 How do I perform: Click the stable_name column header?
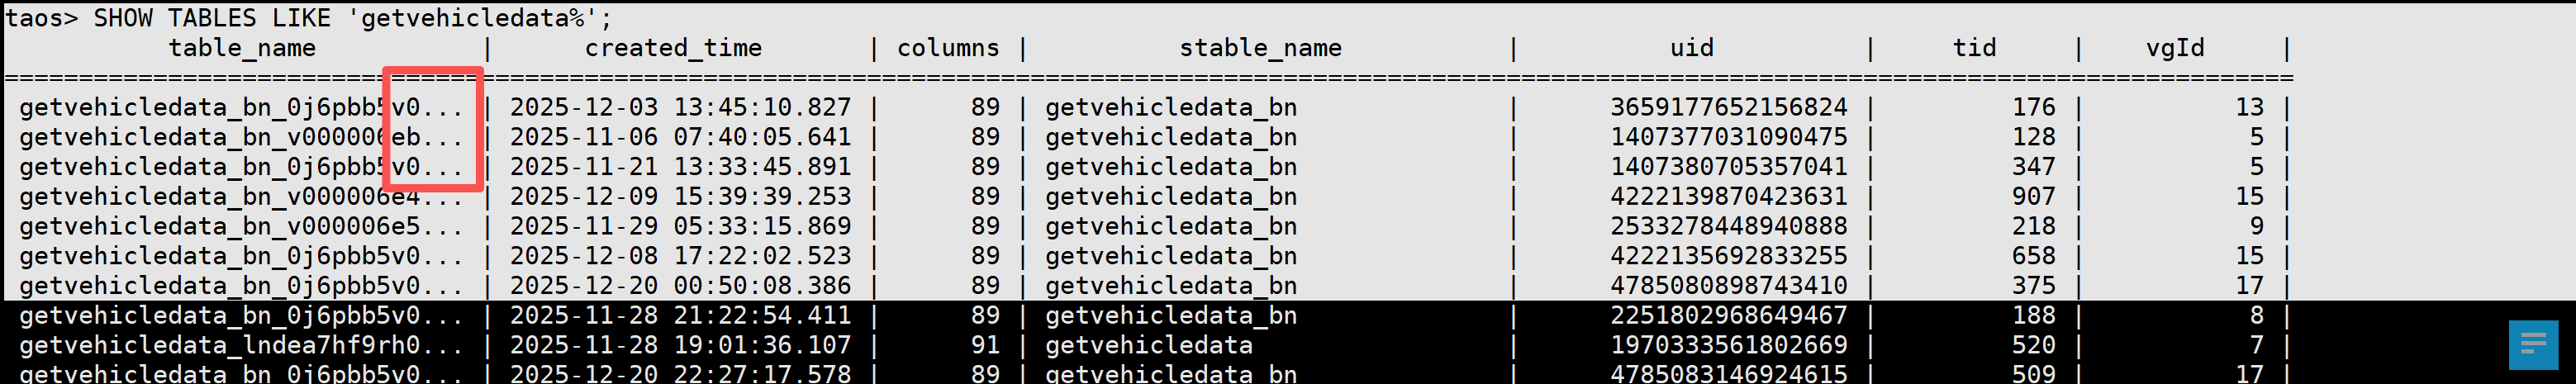pos(1260,48)
